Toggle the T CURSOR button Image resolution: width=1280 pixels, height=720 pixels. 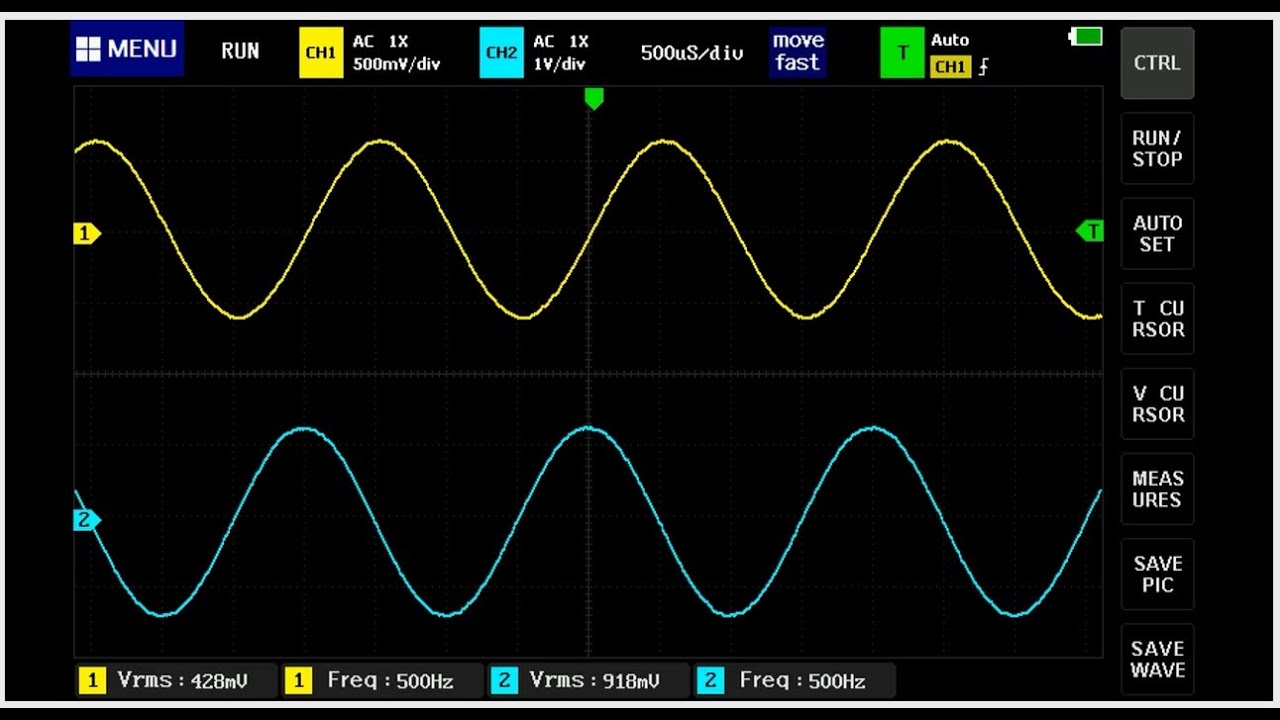click(x=1157, y=319)
